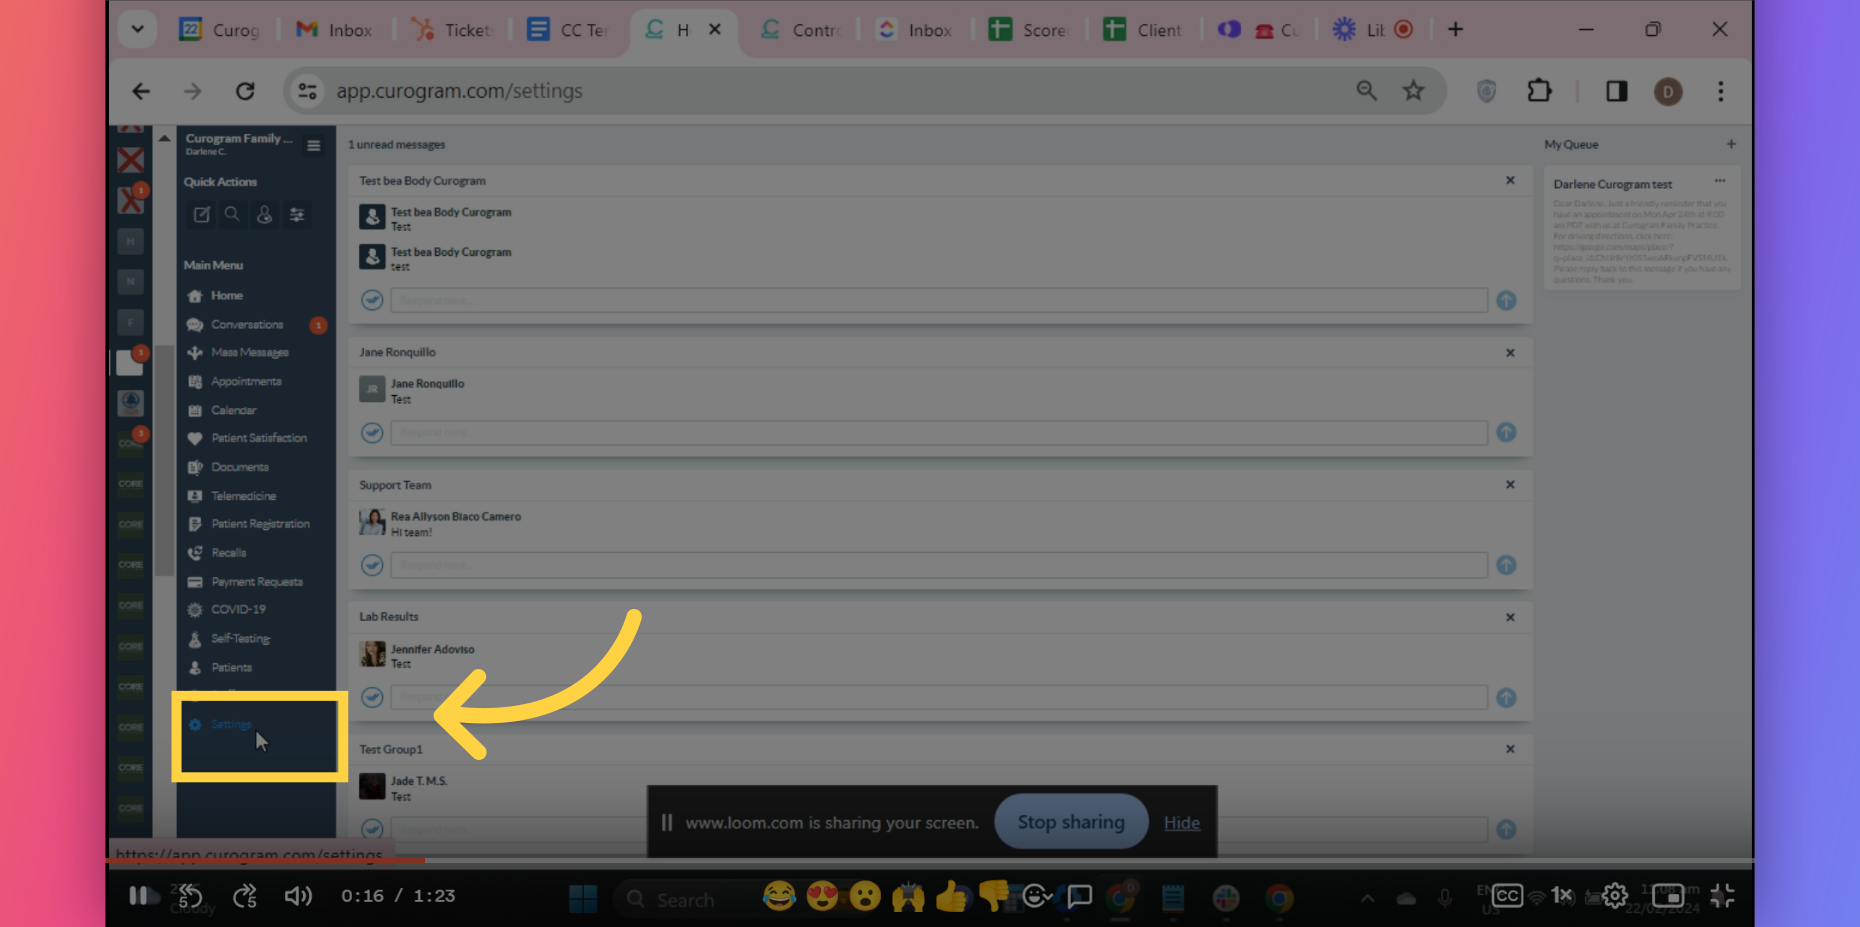
Task: Change playback speed 1x
Action: point(1561,896)
